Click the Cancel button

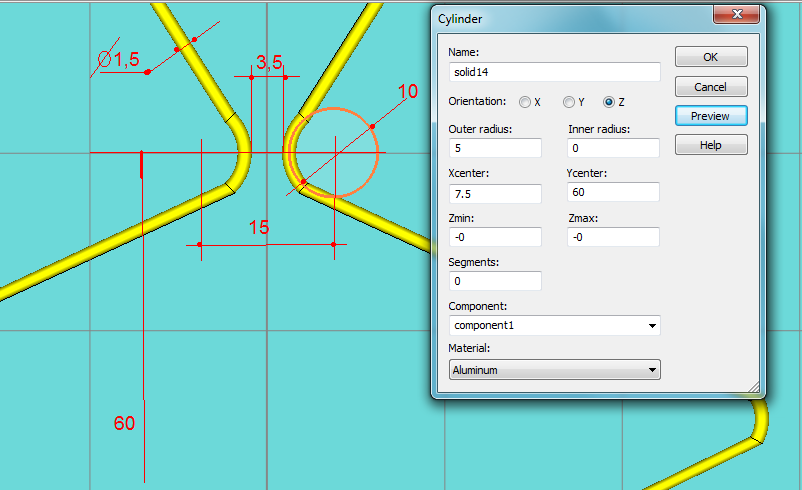point(710,87)
